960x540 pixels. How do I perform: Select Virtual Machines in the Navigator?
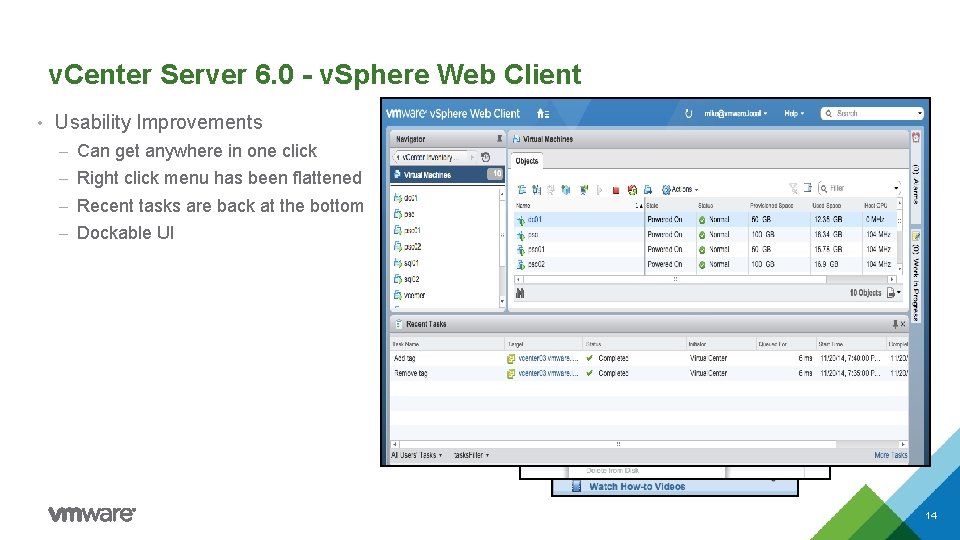coord(447,174)
